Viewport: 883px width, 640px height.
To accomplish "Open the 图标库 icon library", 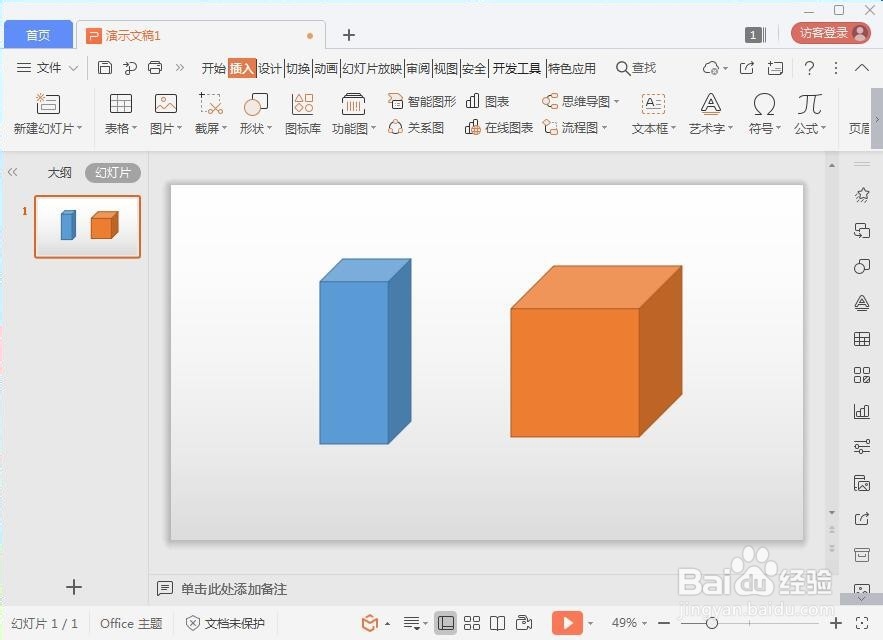I will (x=303, y=104).
